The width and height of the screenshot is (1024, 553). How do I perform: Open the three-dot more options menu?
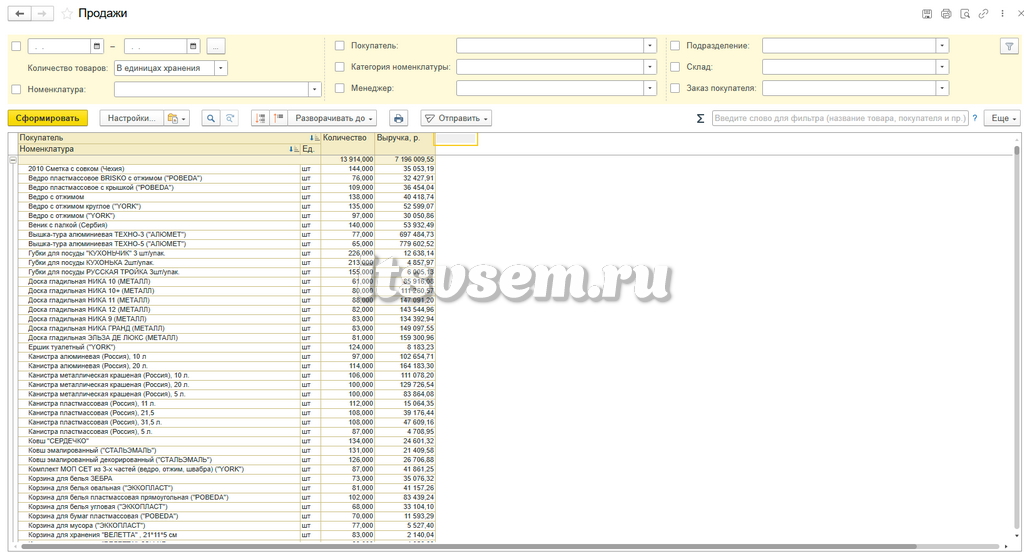[x=1002, y=14]
